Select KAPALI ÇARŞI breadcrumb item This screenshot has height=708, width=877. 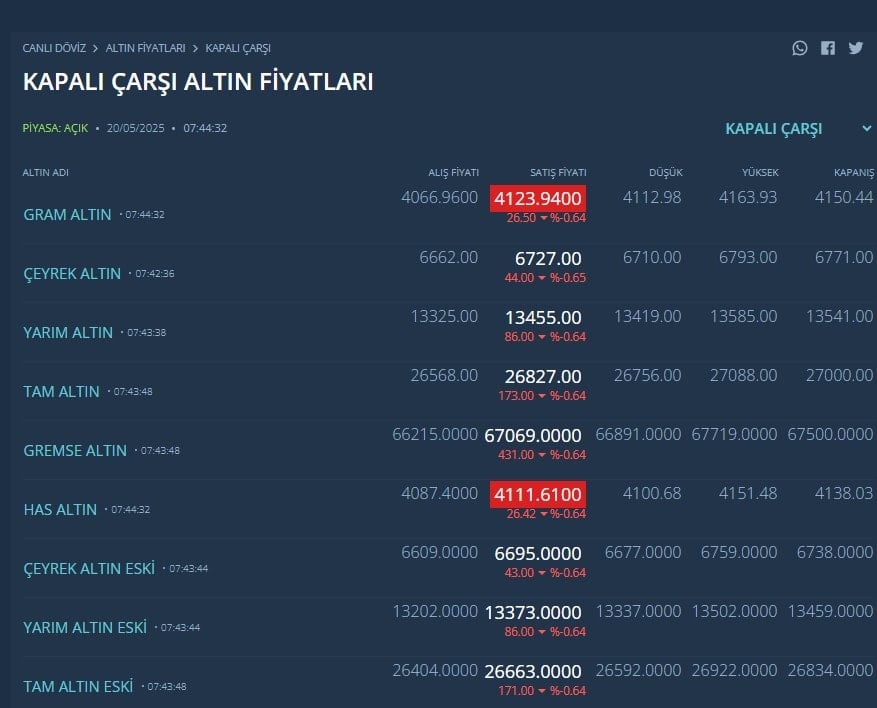pyautogui.click(x=238, y=48)
